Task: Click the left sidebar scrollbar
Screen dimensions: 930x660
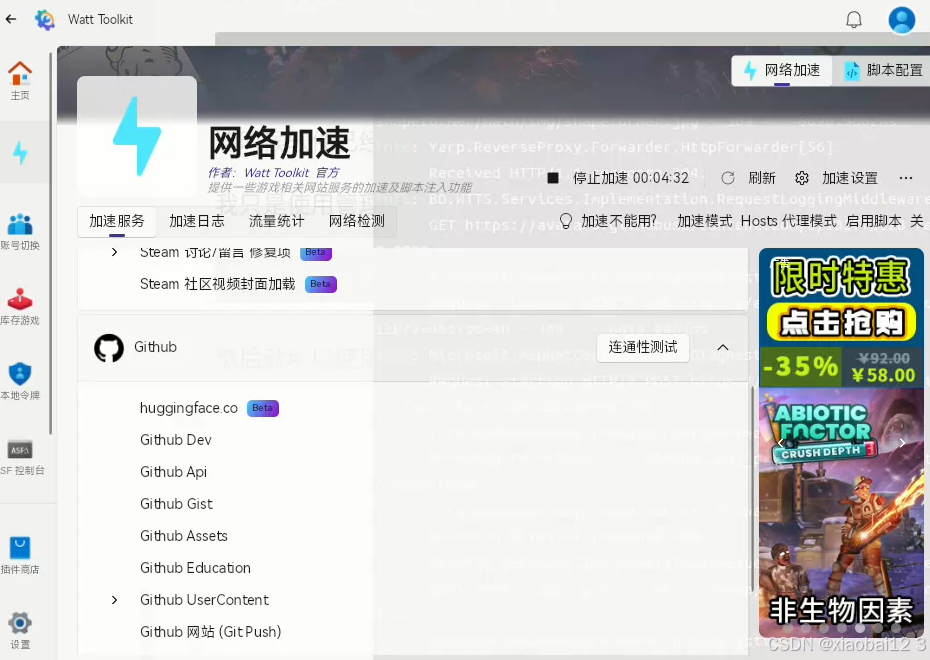Action: click(x=51, y=243)
